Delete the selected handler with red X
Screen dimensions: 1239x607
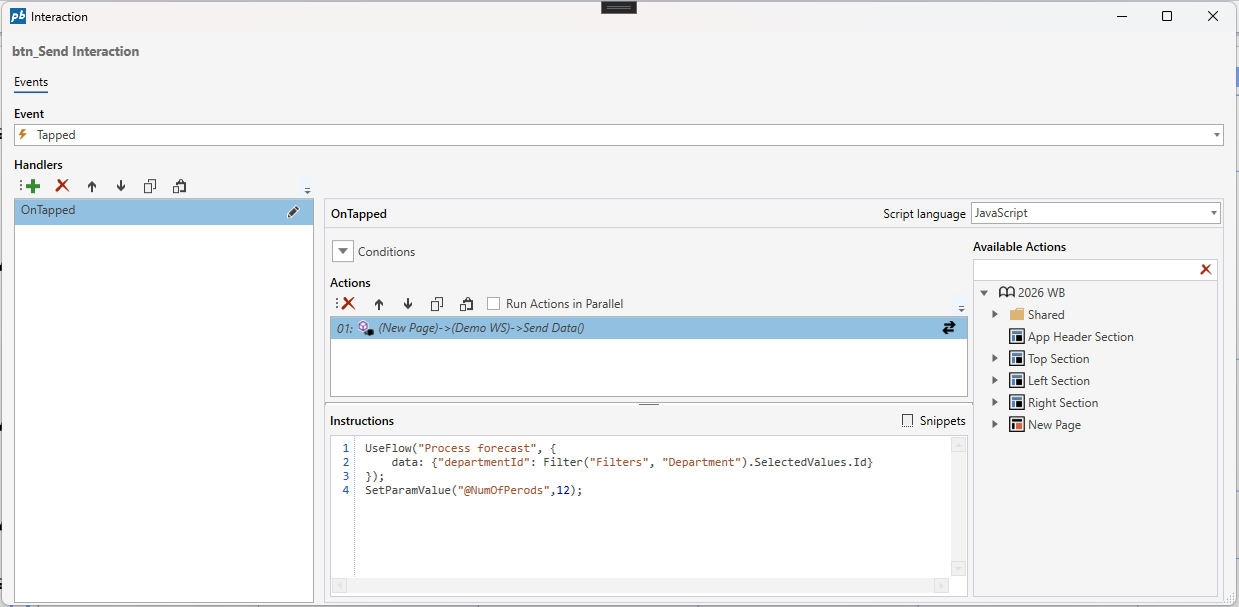point(62,186)
